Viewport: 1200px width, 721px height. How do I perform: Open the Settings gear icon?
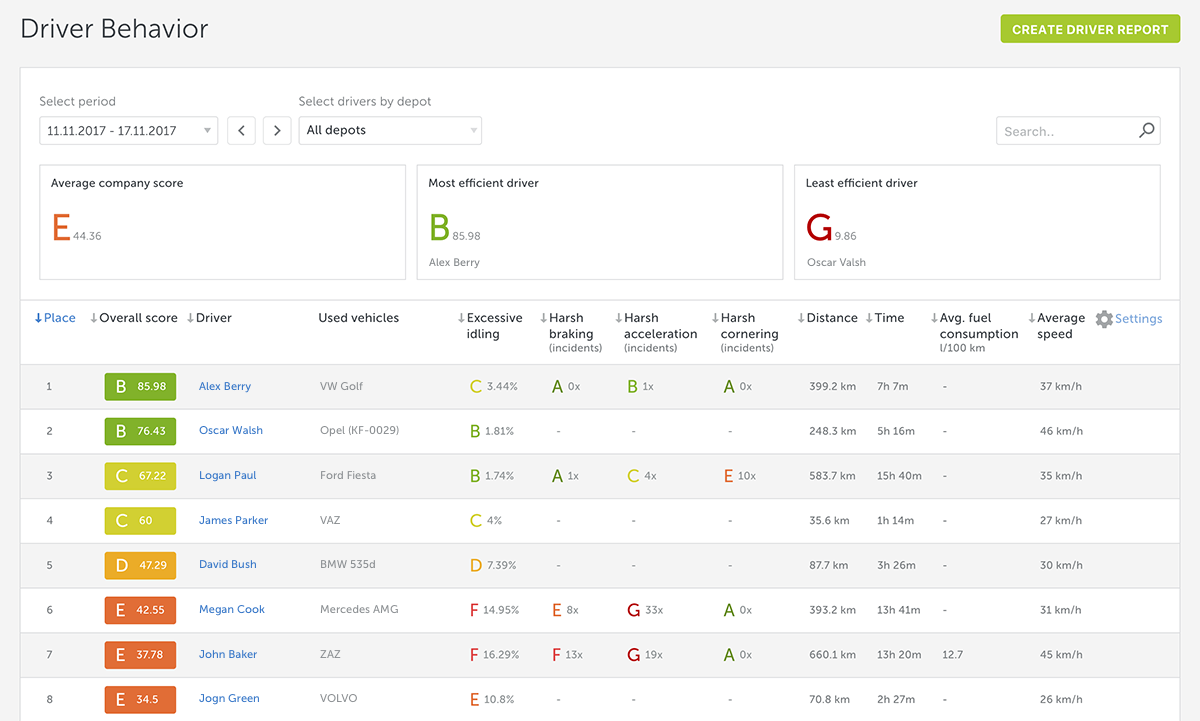(x=1104, y=319)
